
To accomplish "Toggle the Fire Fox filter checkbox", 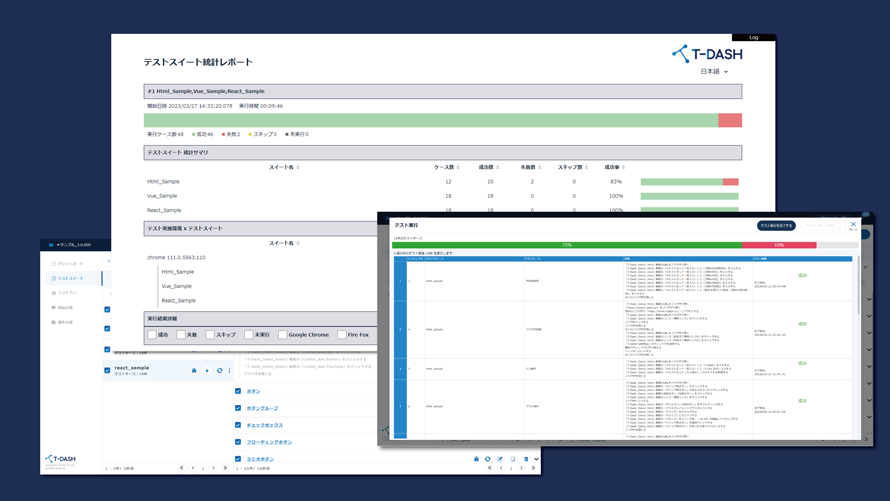I will (x=342, y=335).
